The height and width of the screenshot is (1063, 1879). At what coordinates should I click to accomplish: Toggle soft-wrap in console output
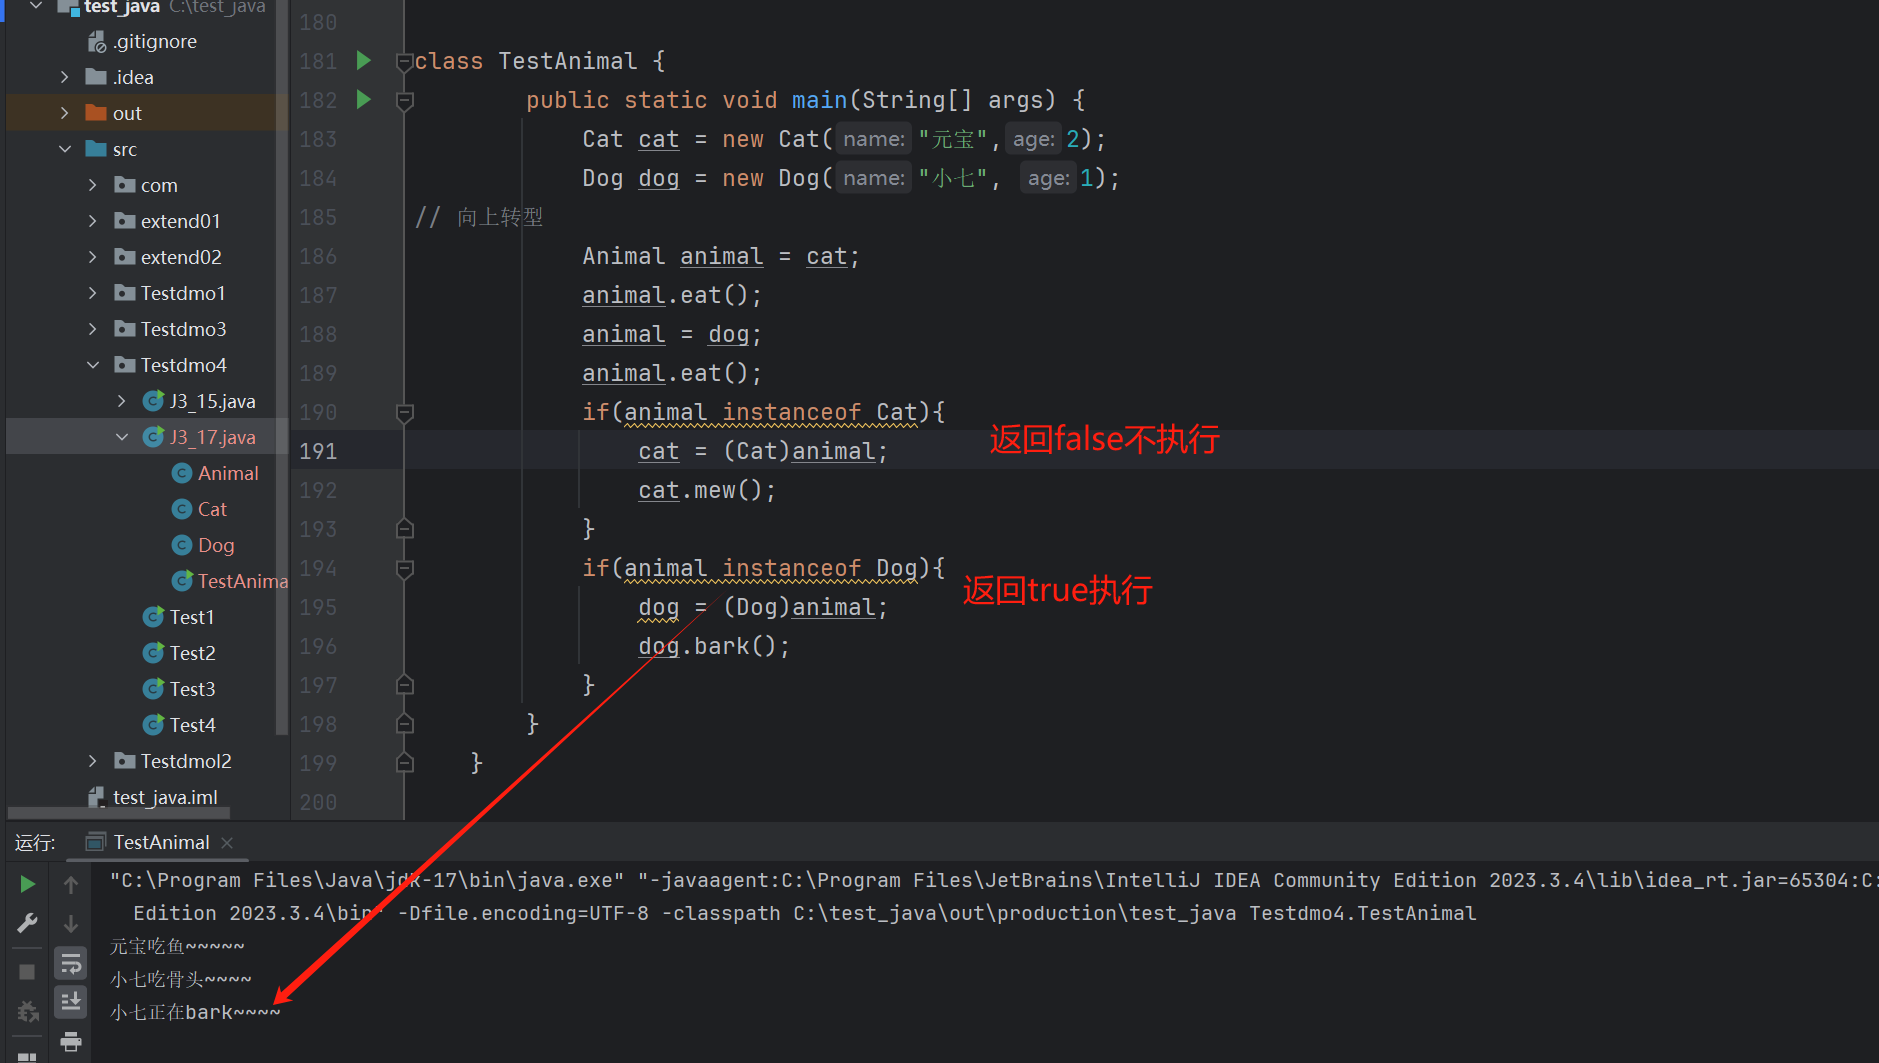pos(71,964)
